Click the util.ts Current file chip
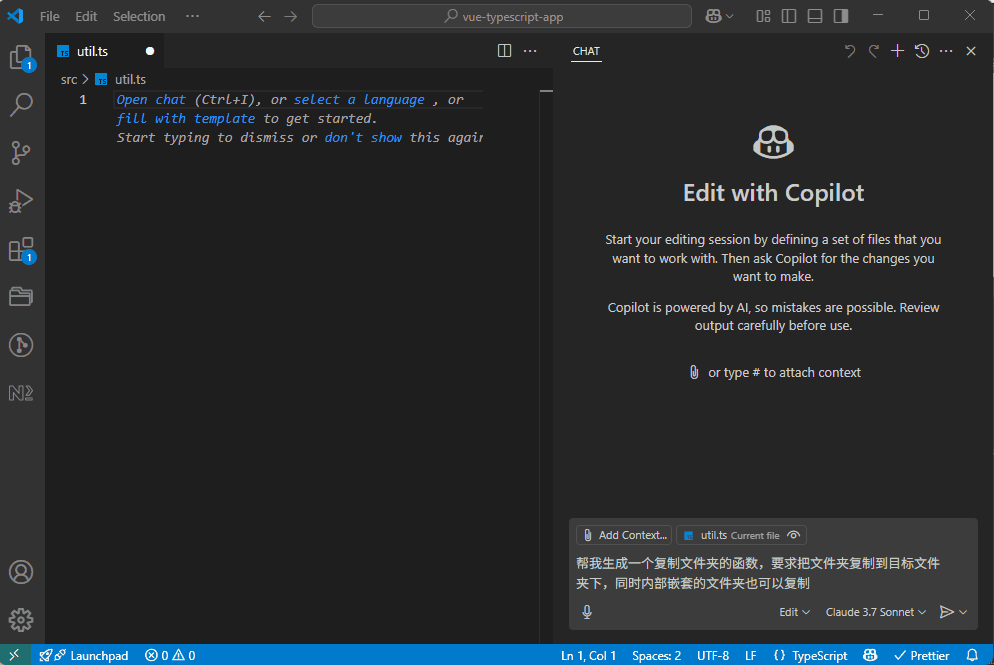This screenshot has width=994, height=665. click(x=741, y=535)
